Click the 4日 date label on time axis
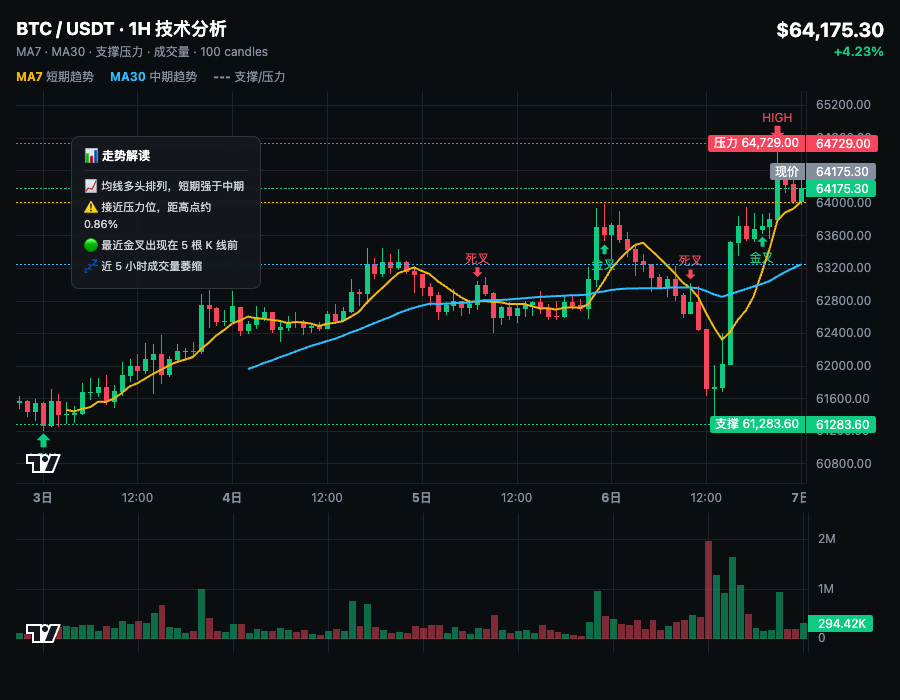 (232, 497)
